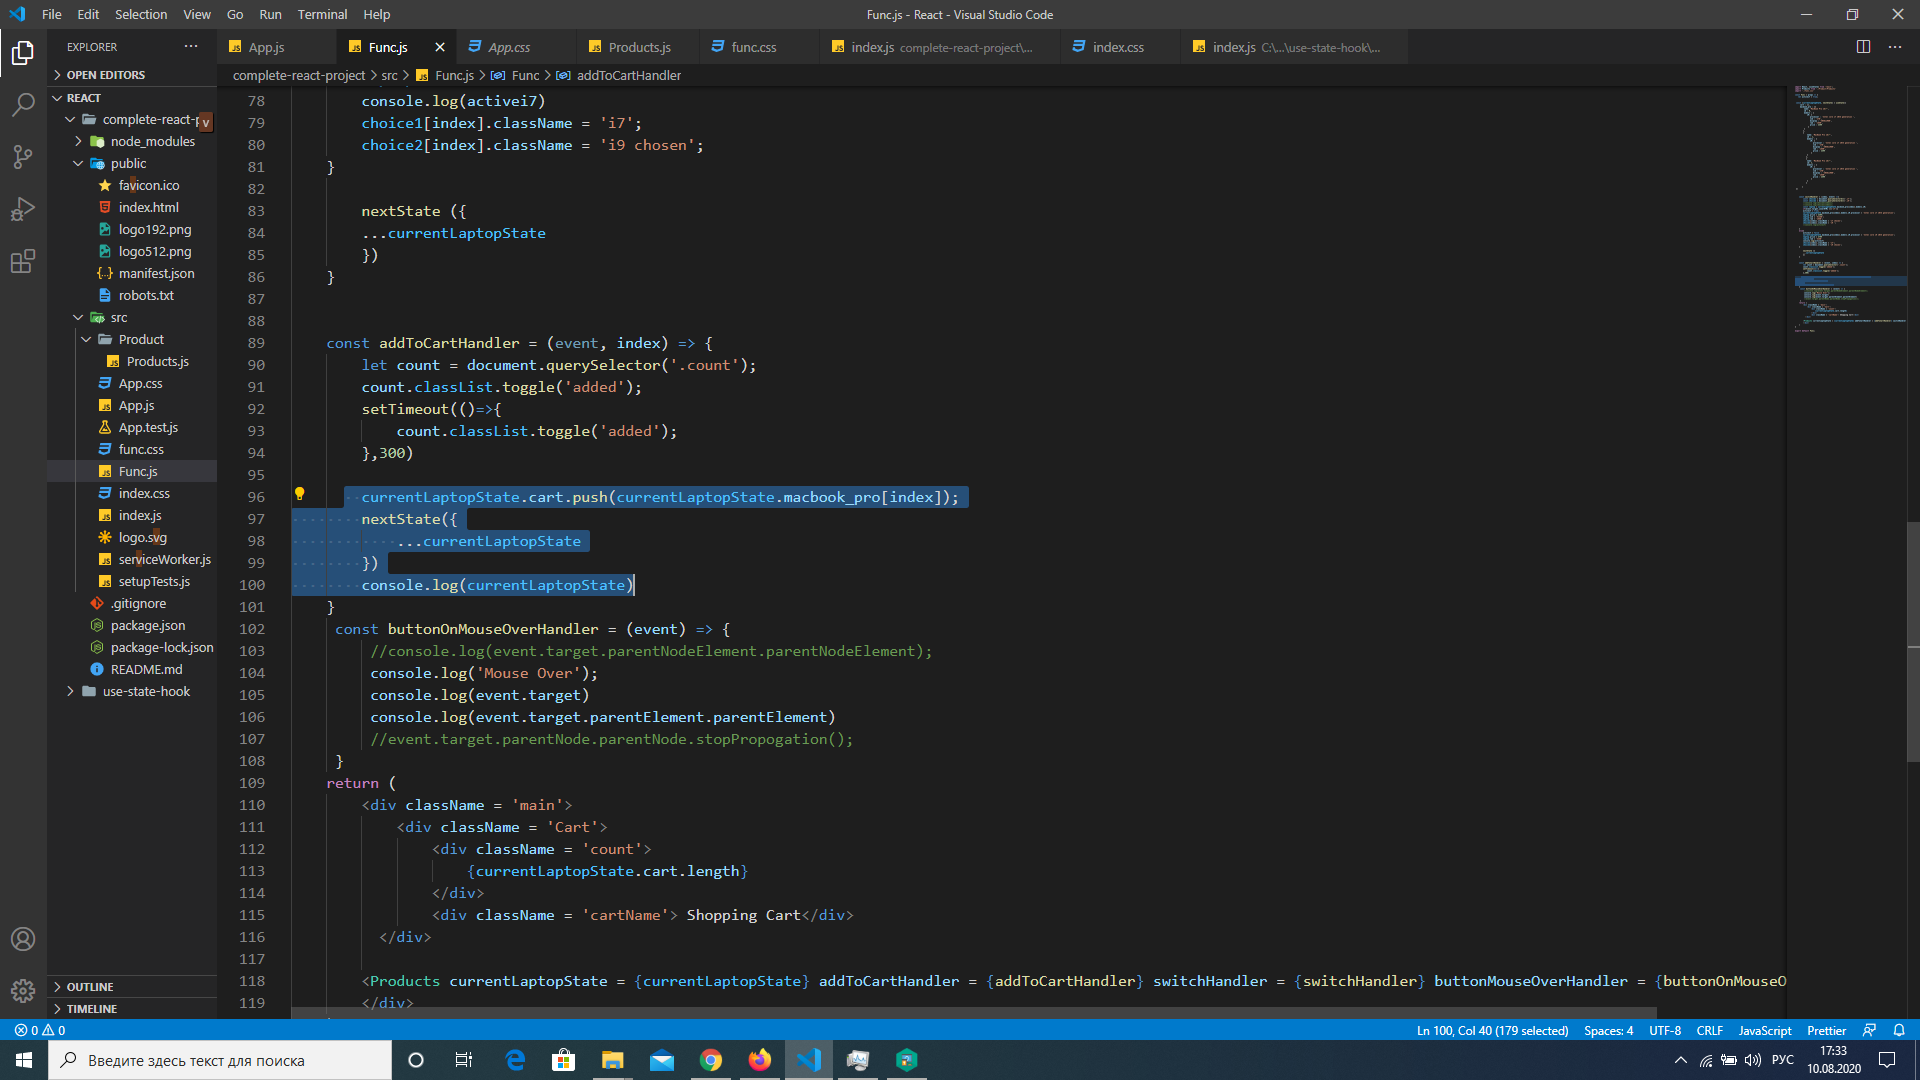Switch to the index.css tab

(1118, 47)
